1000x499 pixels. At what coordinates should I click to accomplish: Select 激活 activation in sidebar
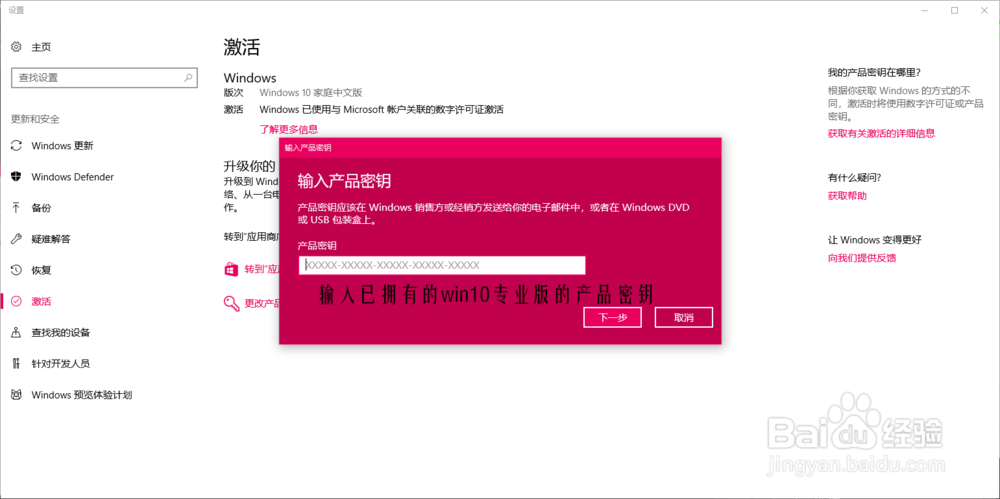click(41, 301)
